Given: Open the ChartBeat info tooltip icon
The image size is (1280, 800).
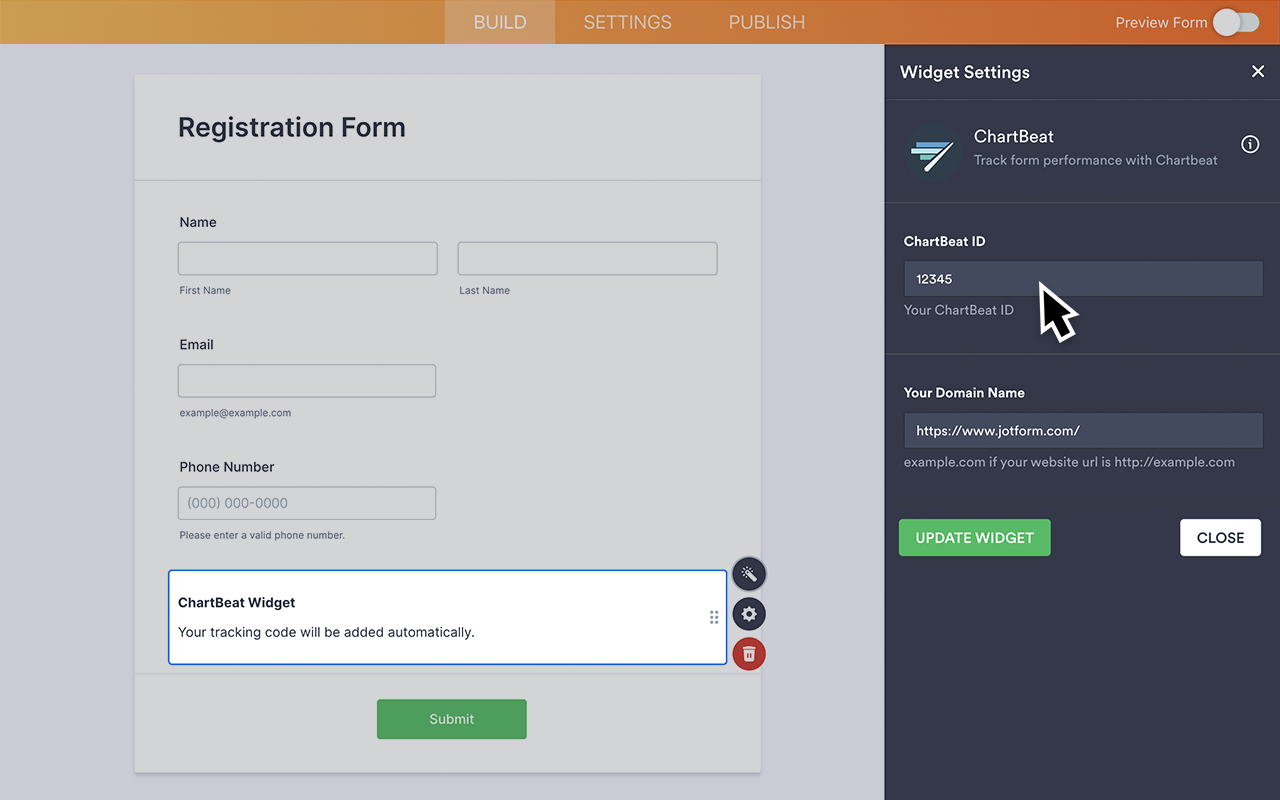Looking at the screenshot, I should pos(1250,144).
